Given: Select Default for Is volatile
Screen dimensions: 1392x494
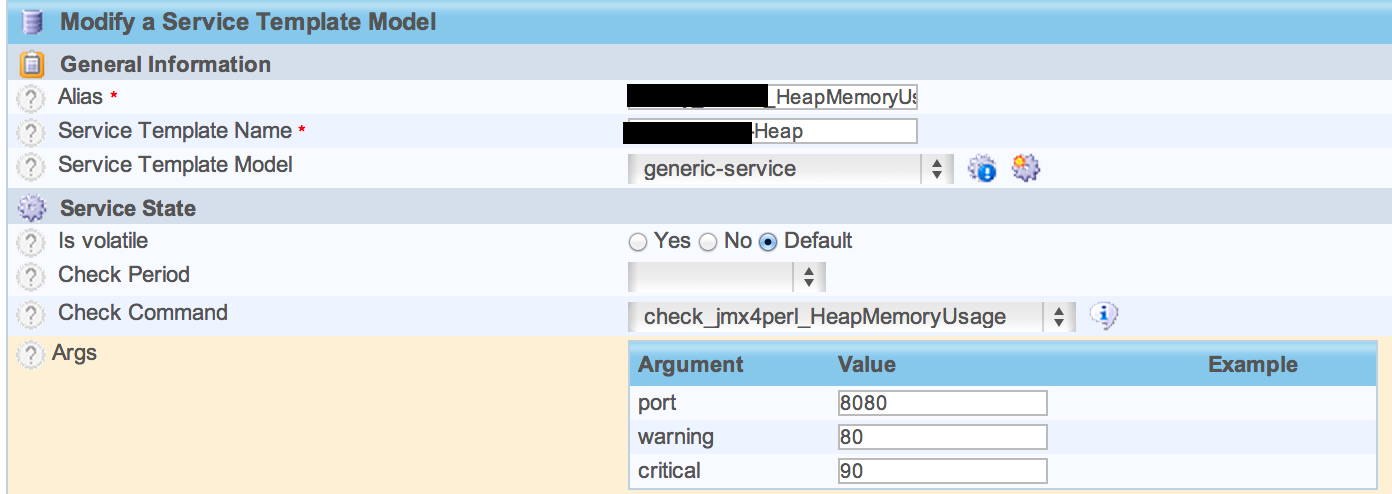Looking at the screenshot, I should pyautogui.click(x=768, y=242).
